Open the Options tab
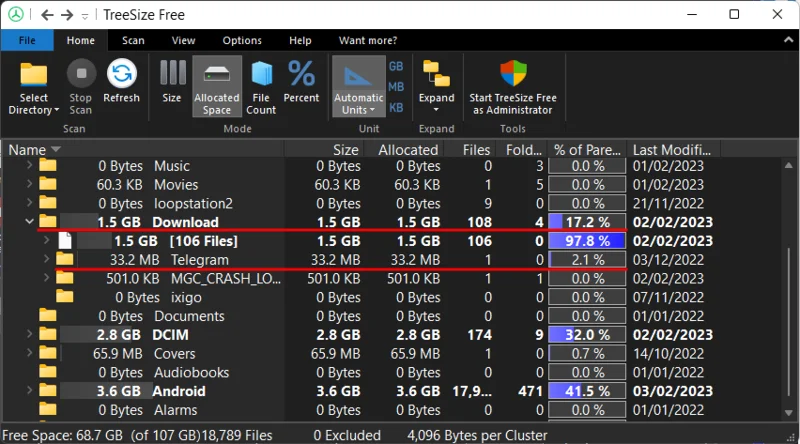The height and width of the screenshot is (444, 800). (x=242, y=40)
